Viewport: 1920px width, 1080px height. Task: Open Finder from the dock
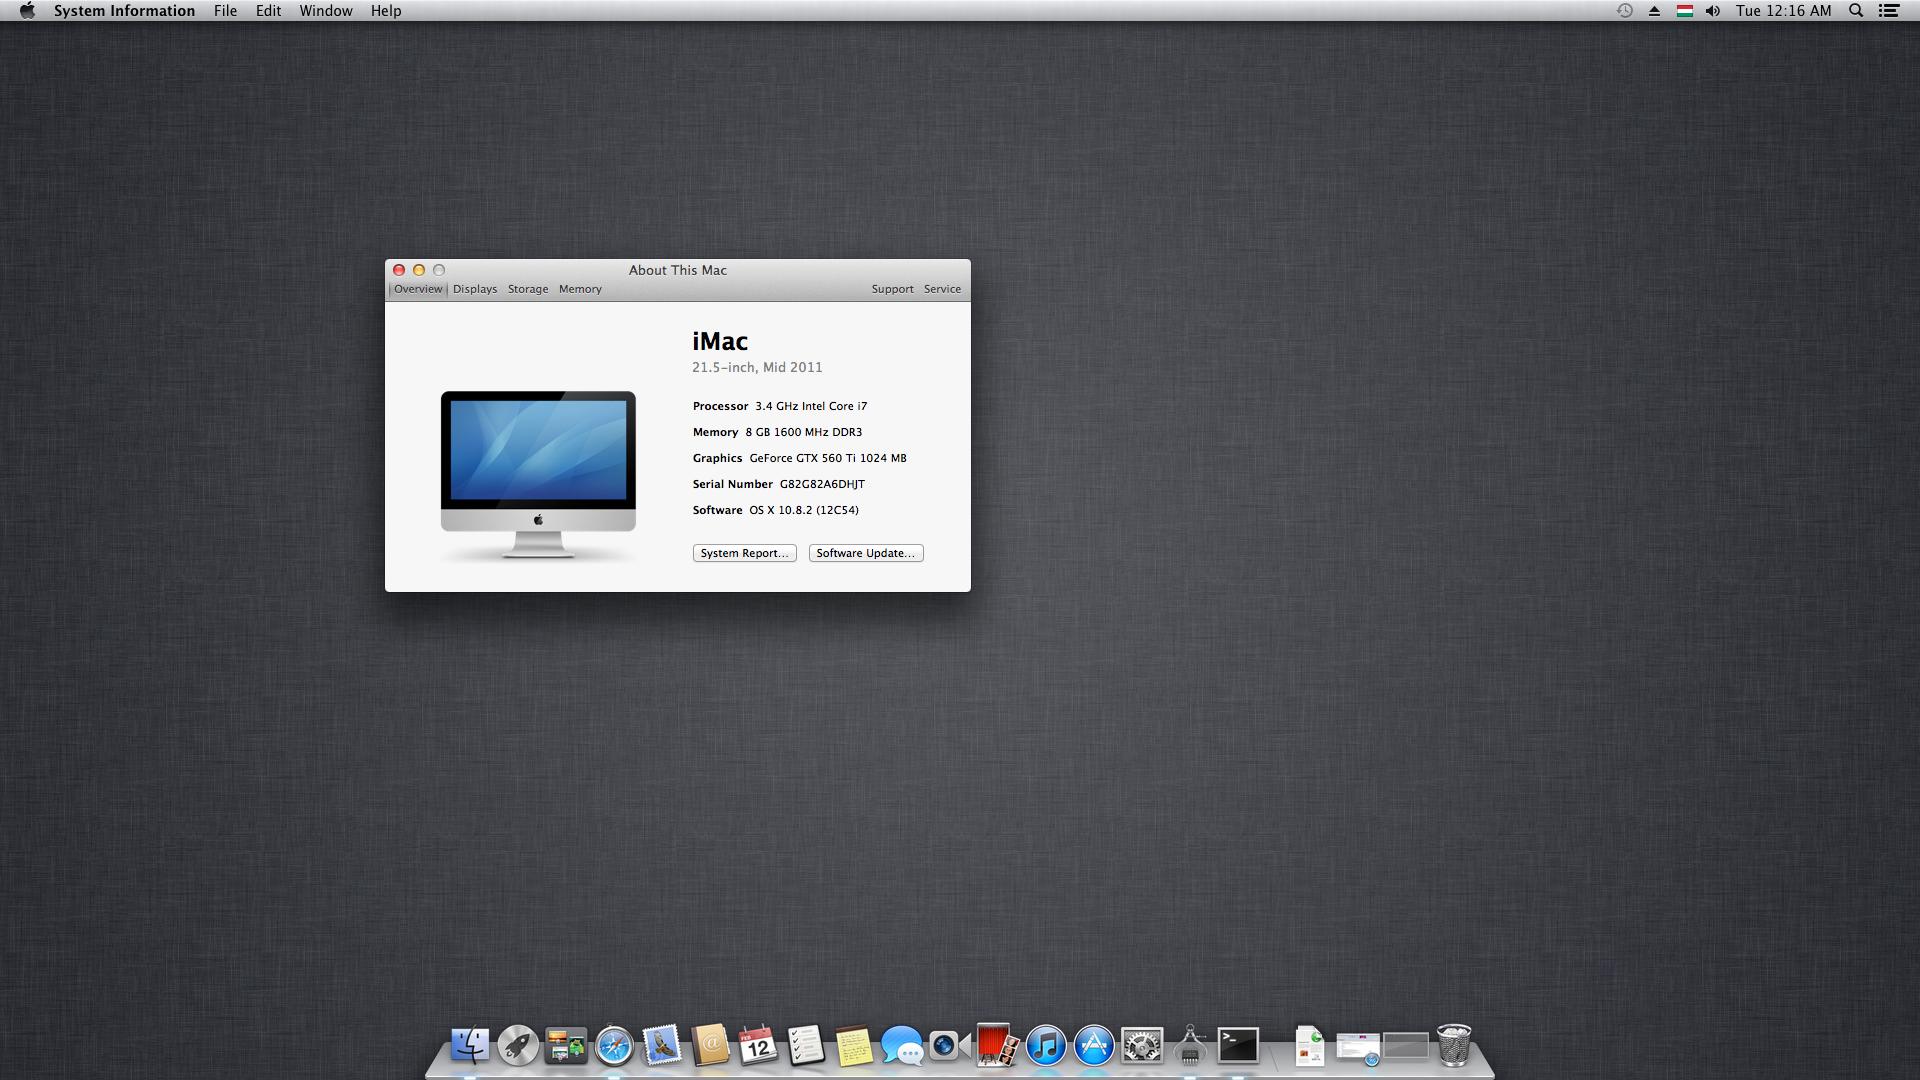pos(470,1046)
